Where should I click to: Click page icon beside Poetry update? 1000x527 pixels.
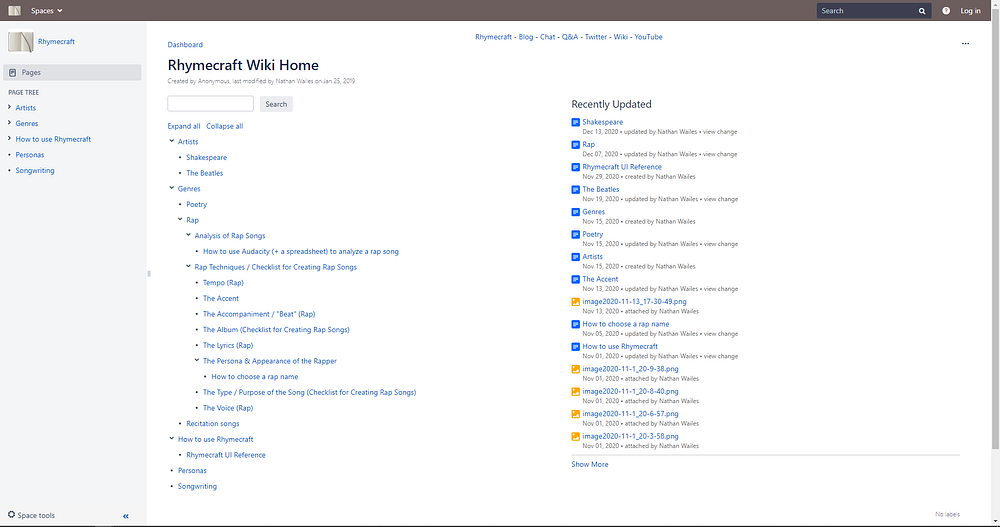click(575, 235)
